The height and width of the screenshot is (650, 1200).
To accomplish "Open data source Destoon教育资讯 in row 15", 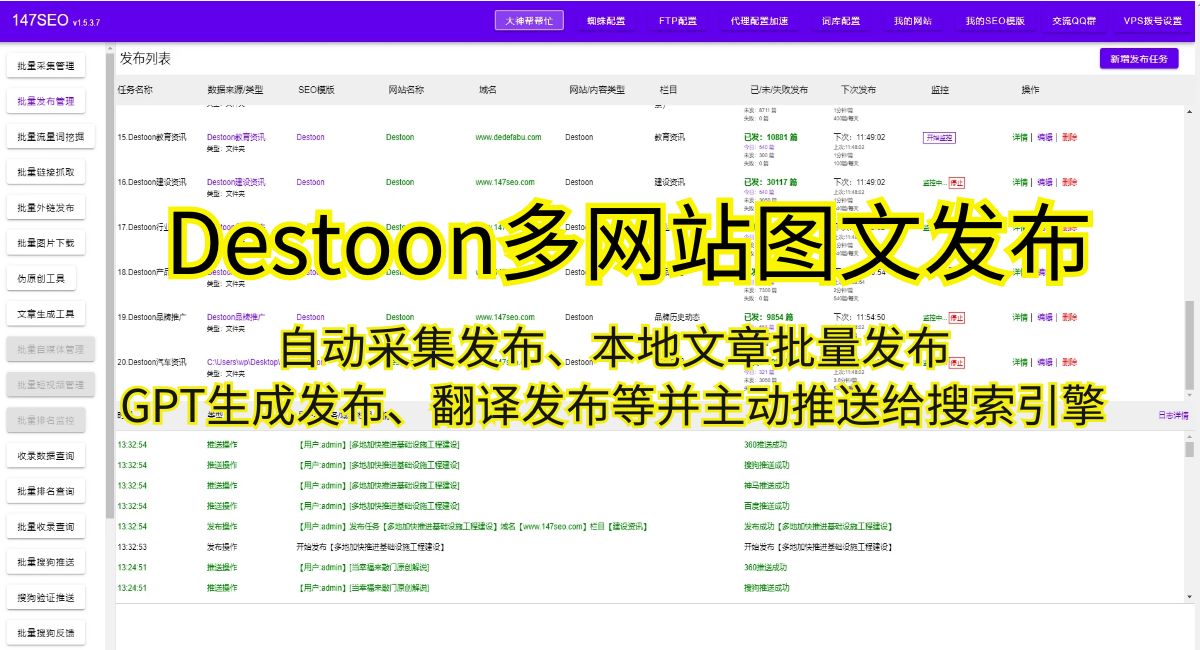I will click(236, 137).
